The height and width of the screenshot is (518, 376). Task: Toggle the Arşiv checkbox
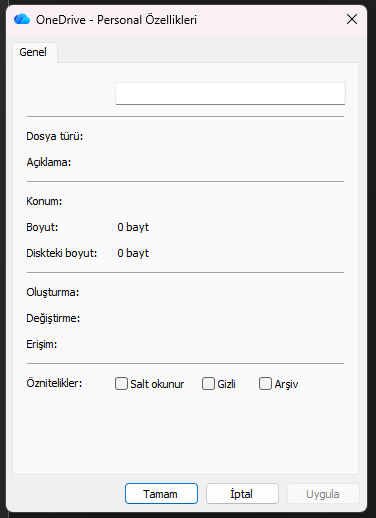[265, 384]
